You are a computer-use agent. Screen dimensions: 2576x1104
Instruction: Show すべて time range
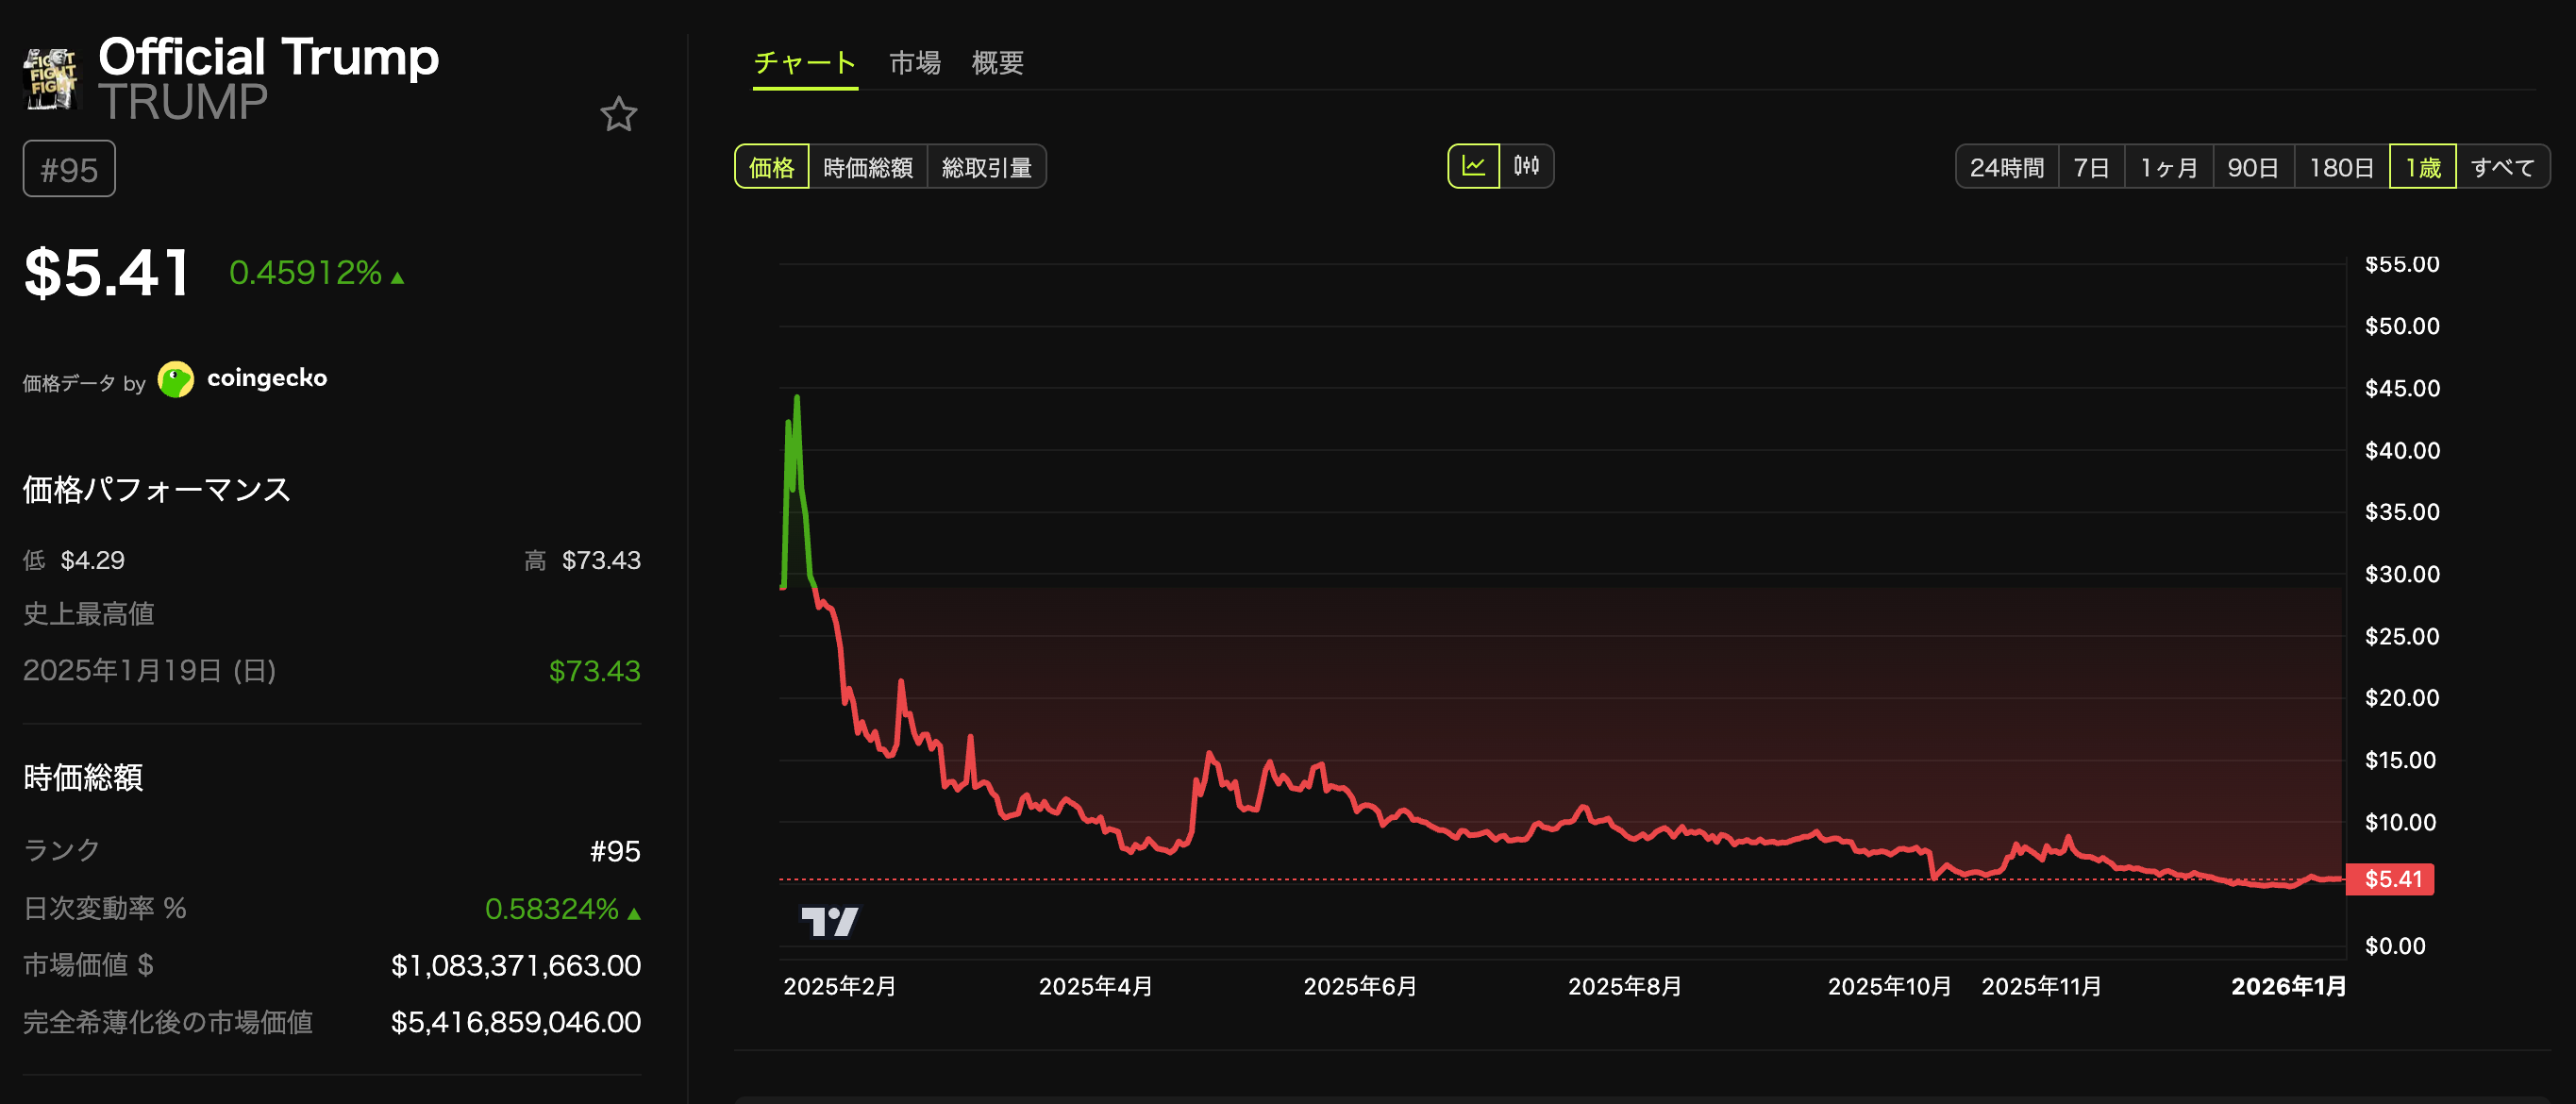pyautogui.click(x=2502, y=167)
